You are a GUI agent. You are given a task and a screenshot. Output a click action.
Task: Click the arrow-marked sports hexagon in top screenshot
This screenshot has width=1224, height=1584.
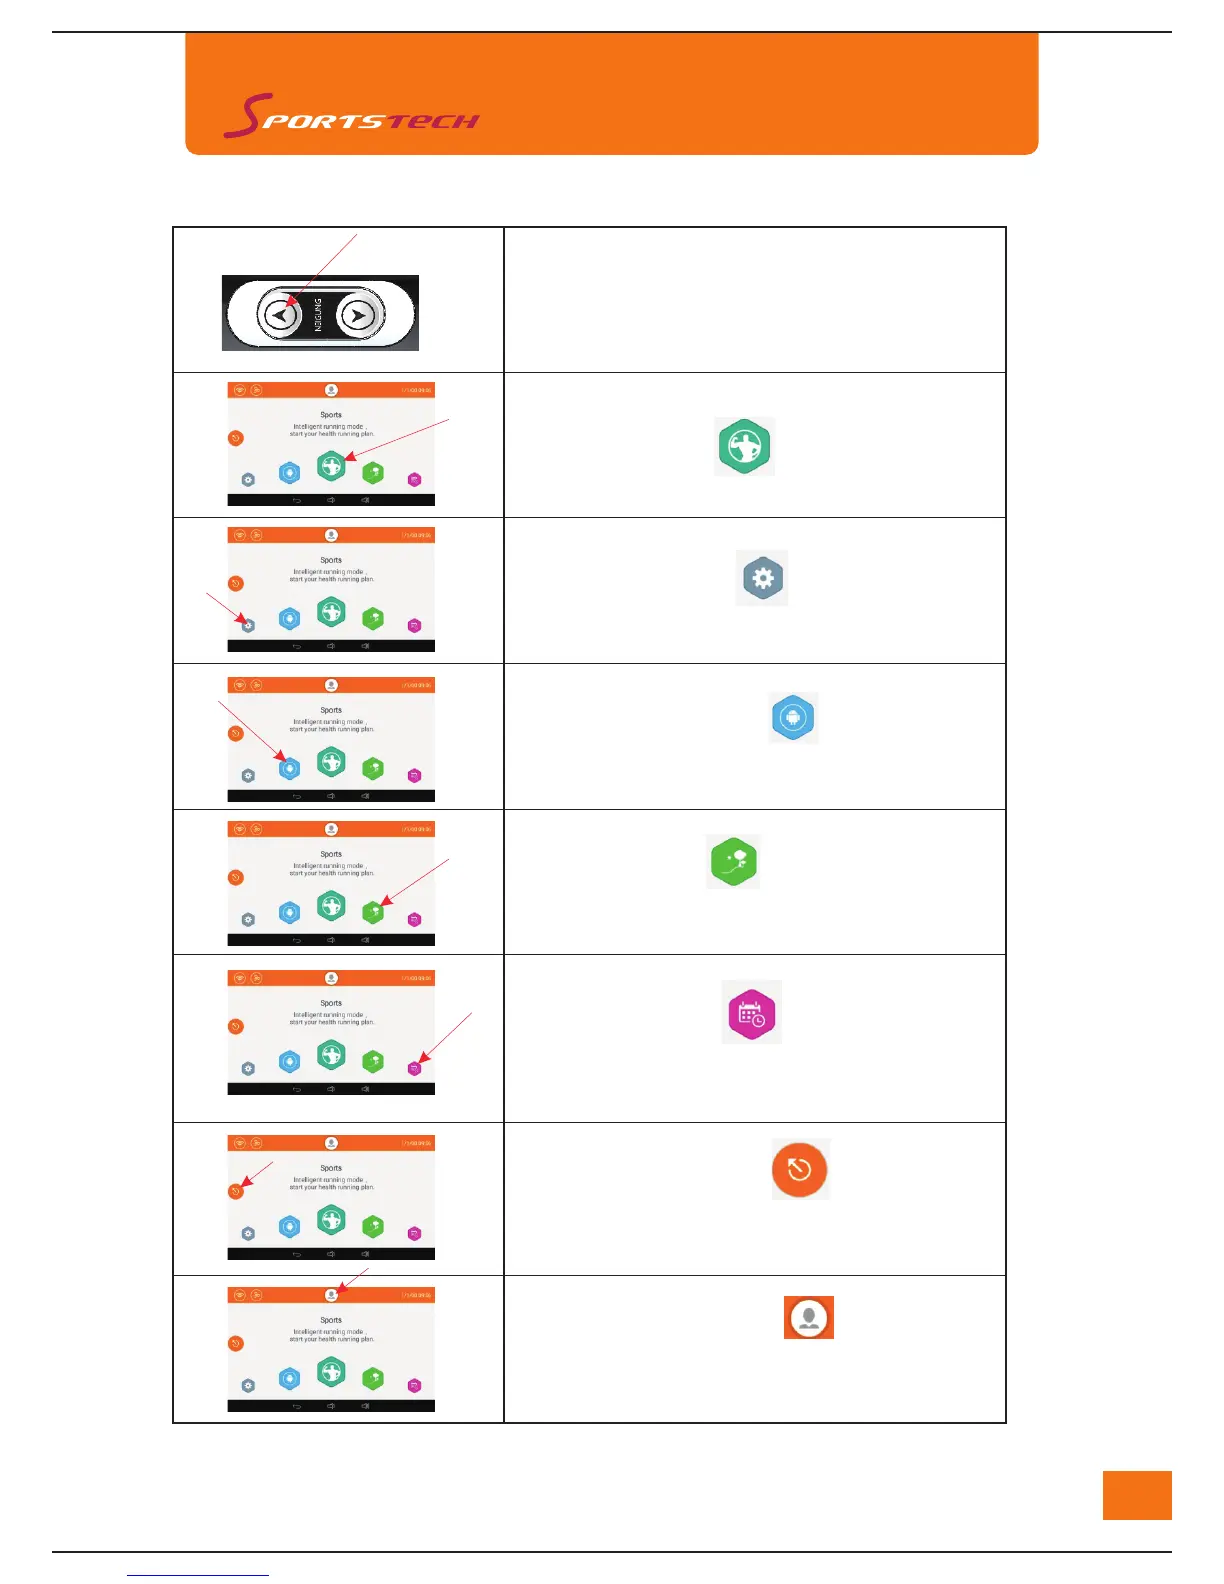tap(331, 465)
